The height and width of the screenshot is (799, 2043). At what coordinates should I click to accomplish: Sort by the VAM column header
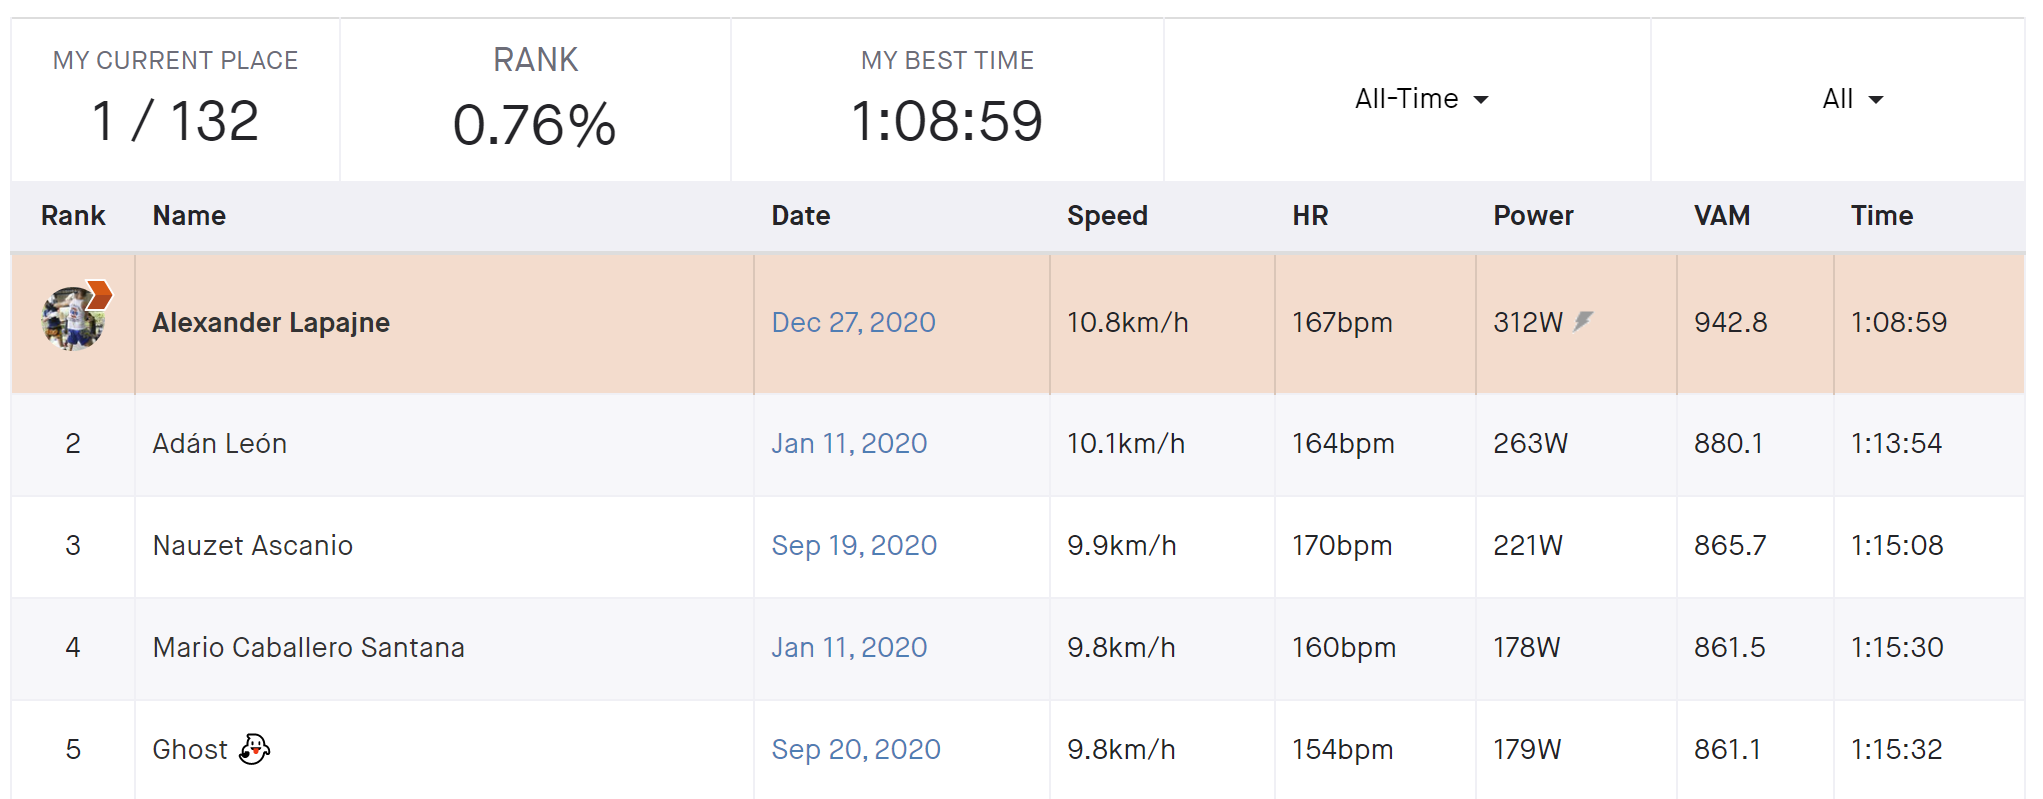tap(1722, 215)
